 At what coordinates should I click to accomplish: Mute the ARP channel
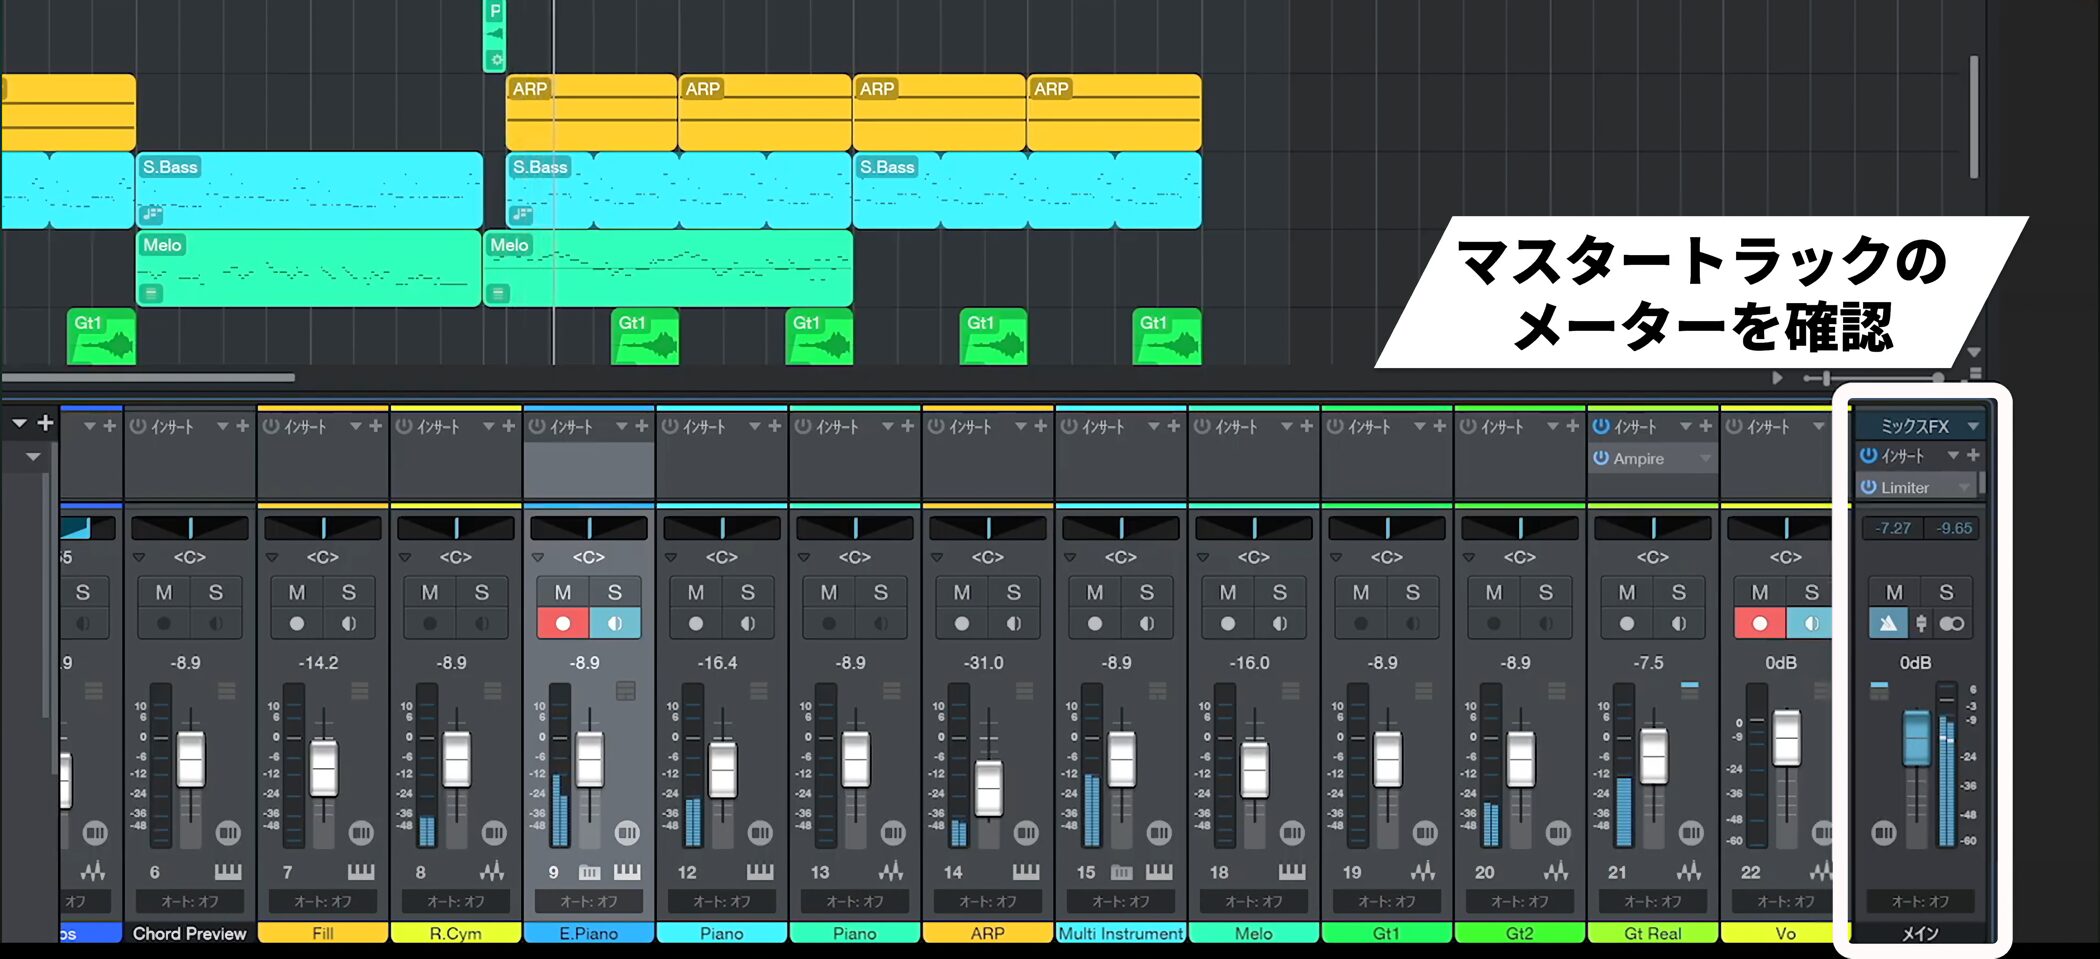point(962,592)
